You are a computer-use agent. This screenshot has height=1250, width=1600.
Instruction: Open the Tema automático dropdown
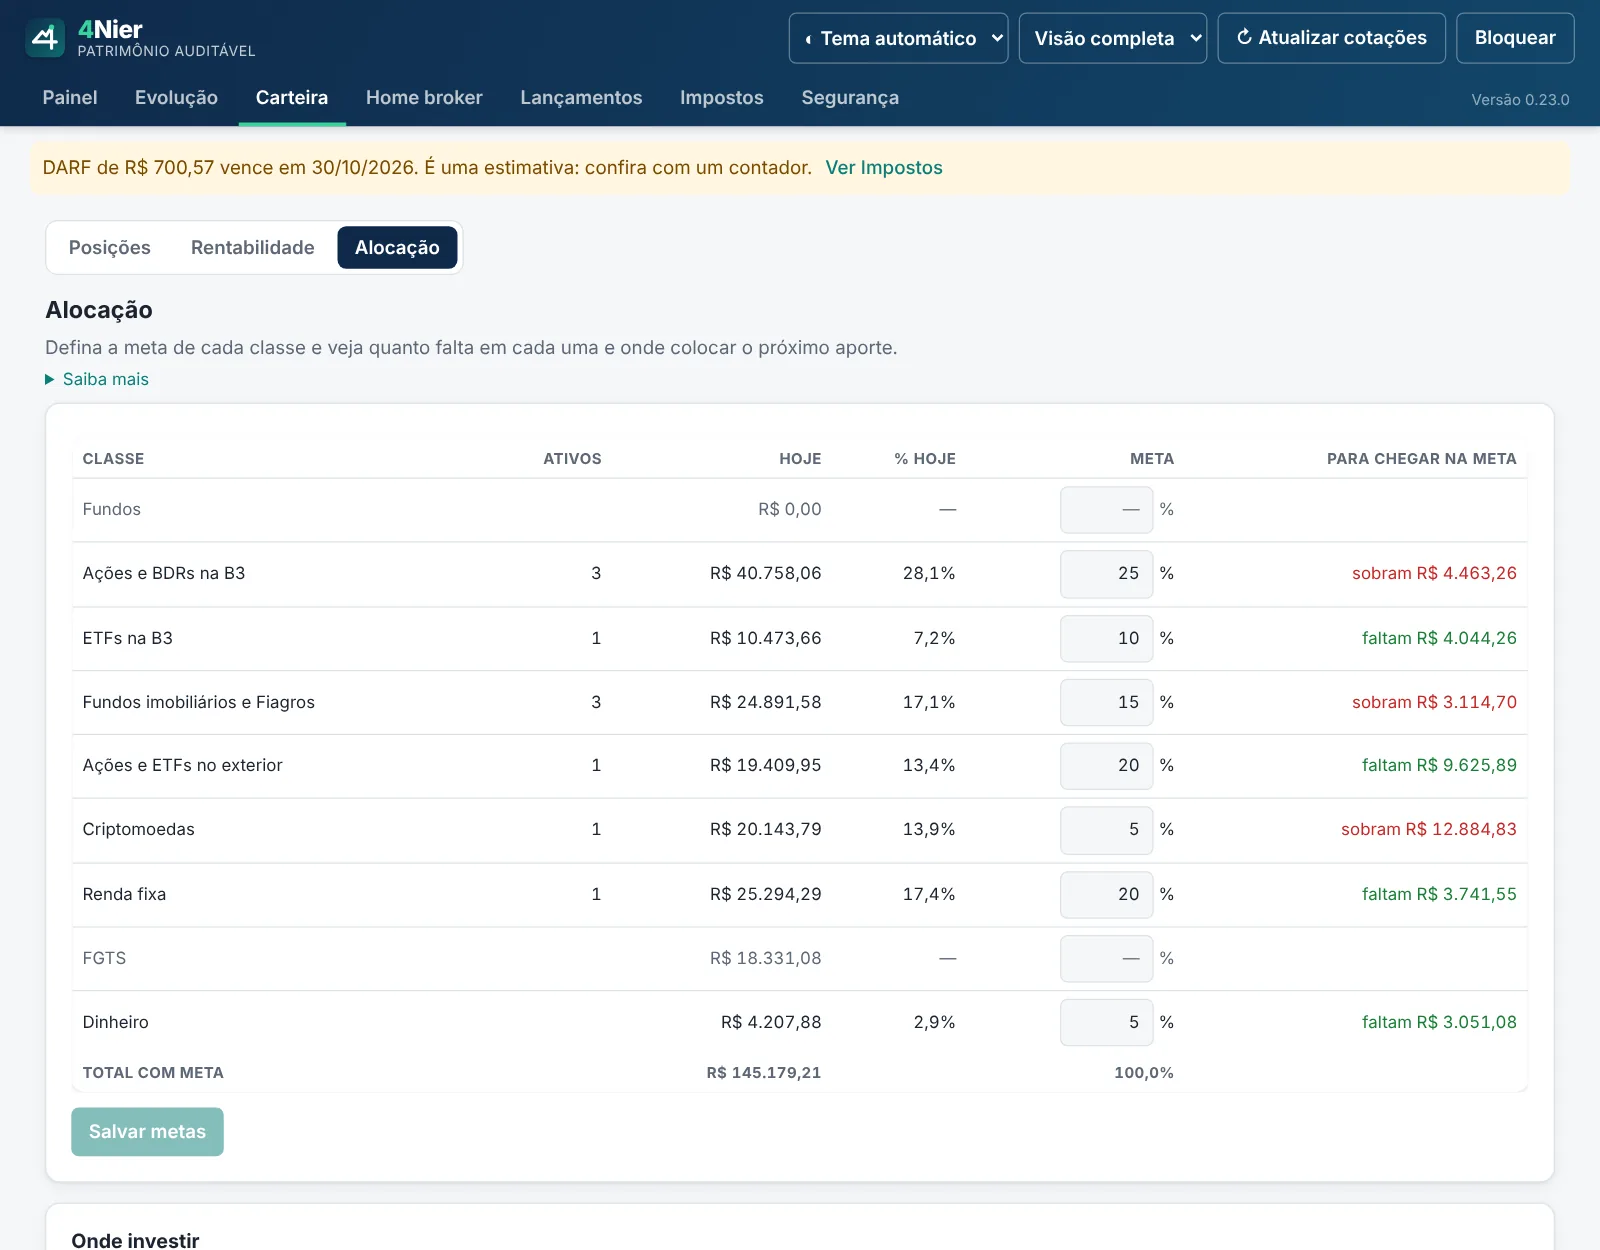click(898, 38)
